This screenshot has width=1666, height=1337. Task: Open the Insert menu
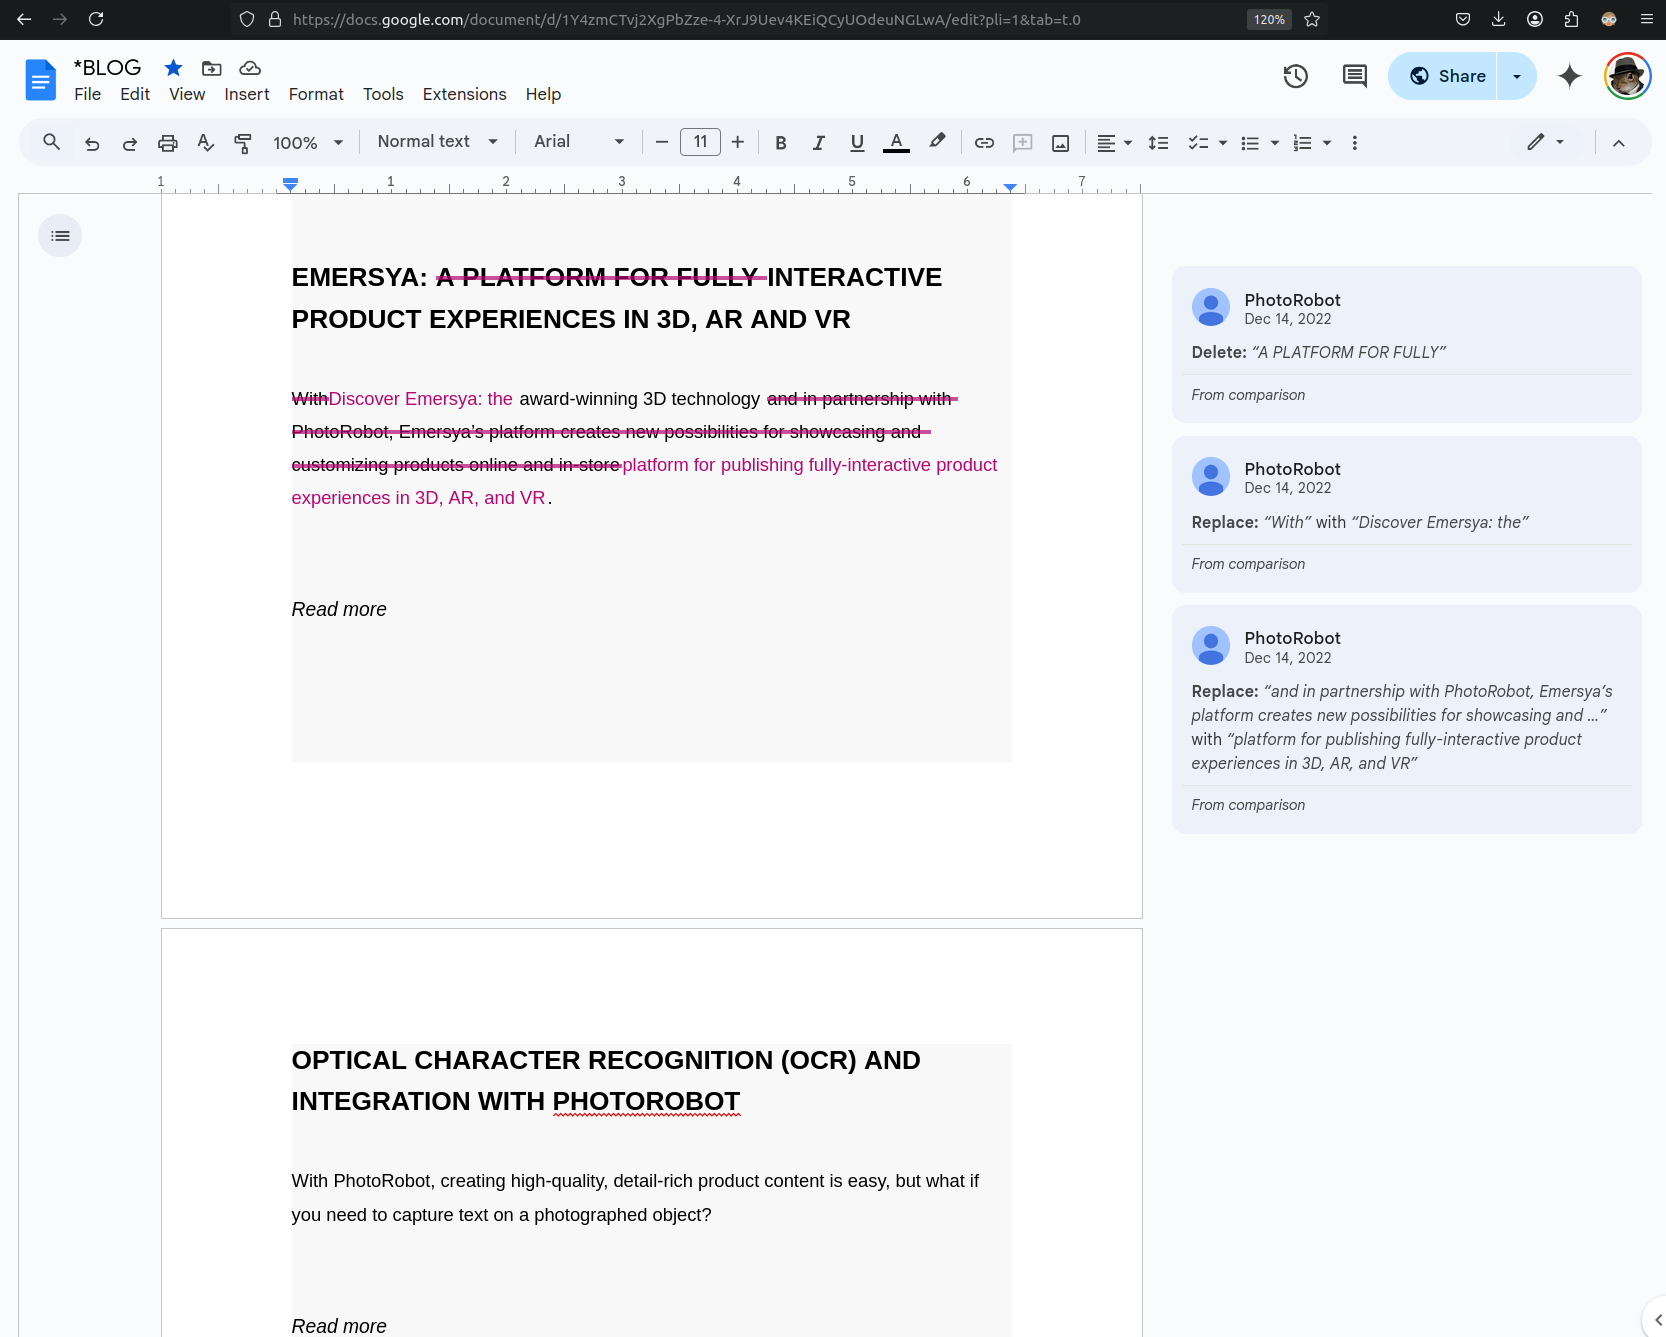pyautogui.click(x=247, y=94)
